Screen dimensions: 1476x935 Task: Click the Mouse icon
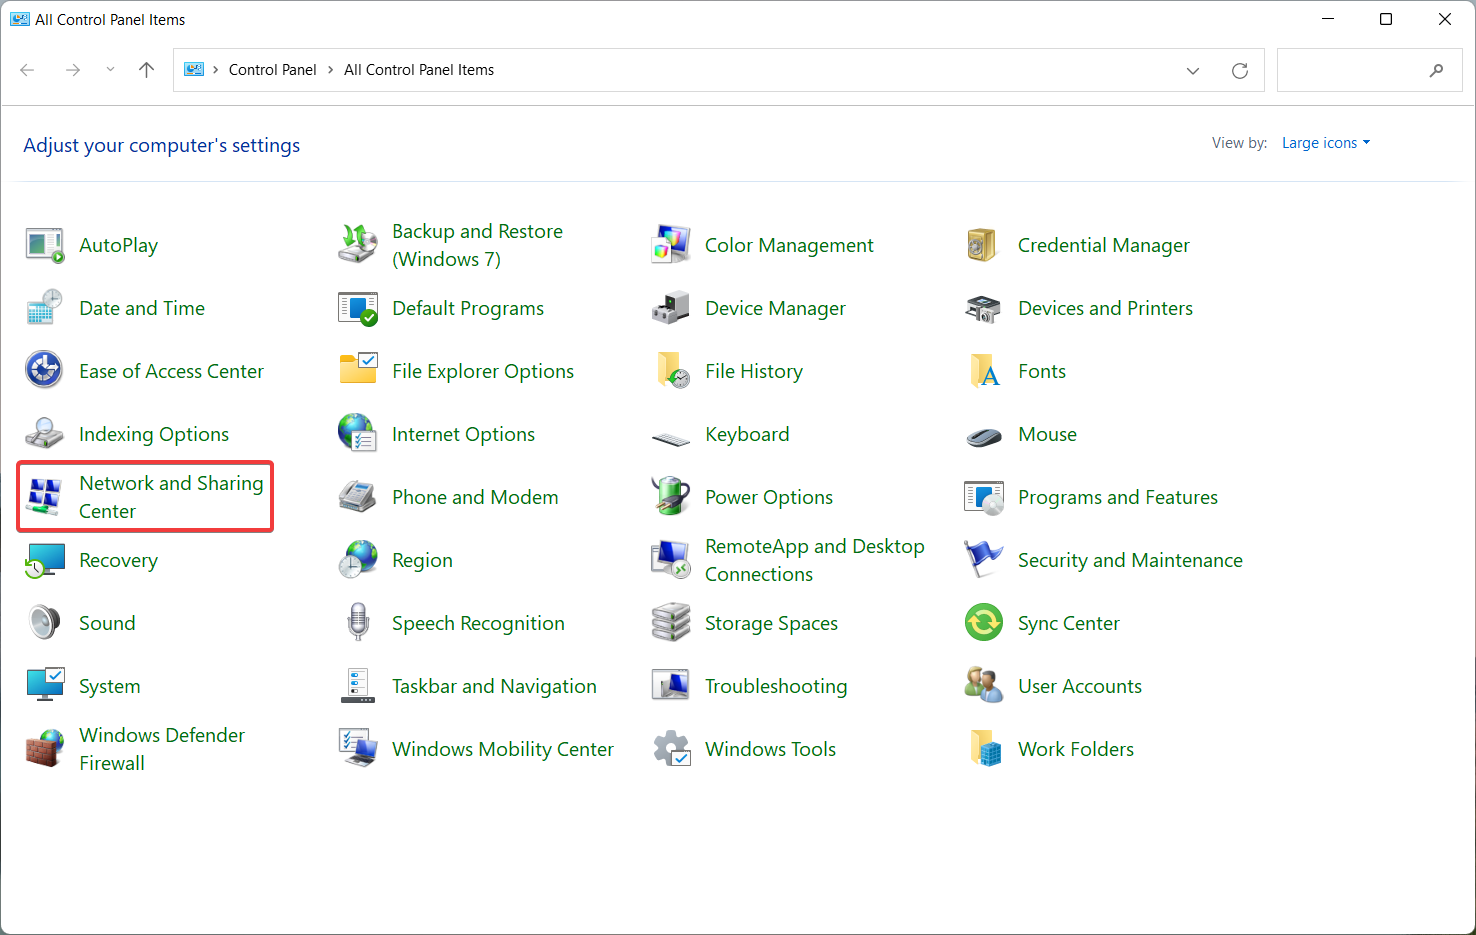pos(983,436)
